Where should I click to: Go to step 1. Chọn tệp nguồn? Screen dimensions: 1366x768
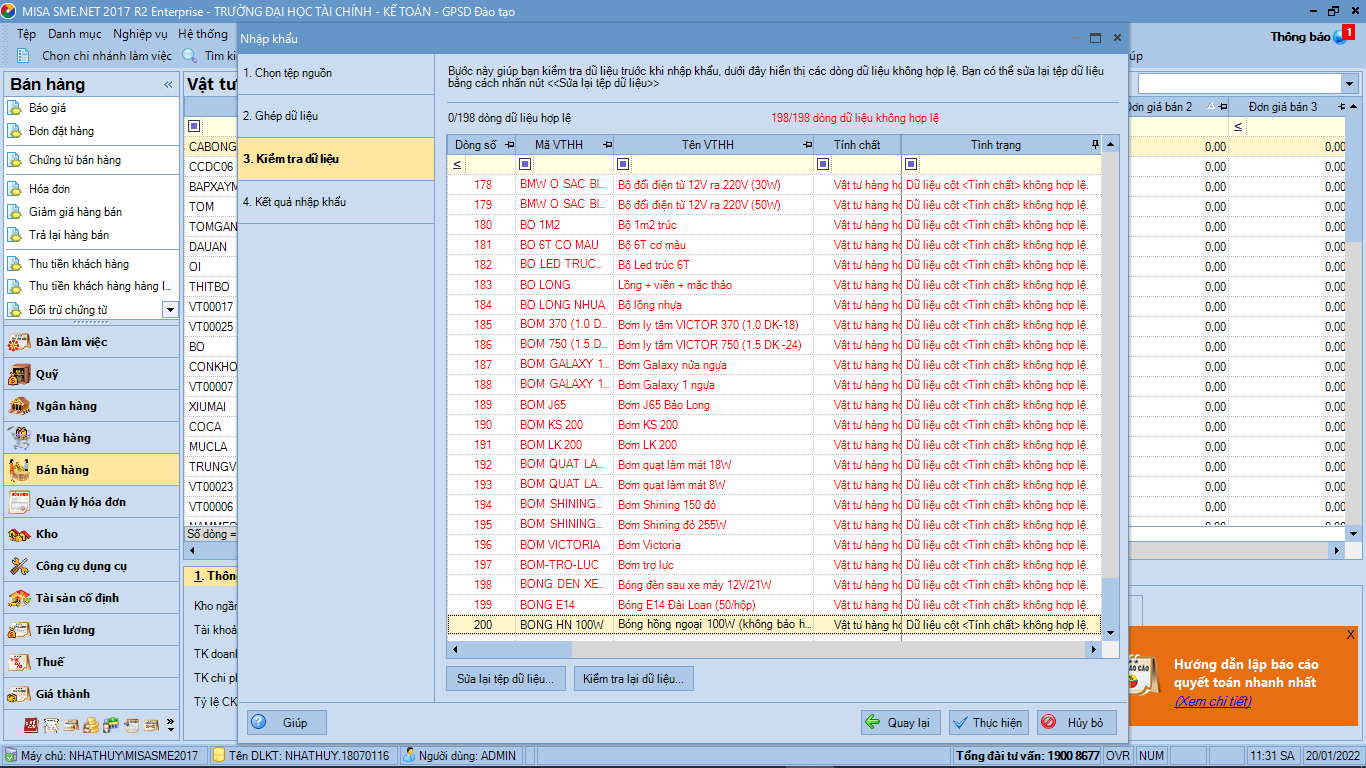[x=336, y=74]
